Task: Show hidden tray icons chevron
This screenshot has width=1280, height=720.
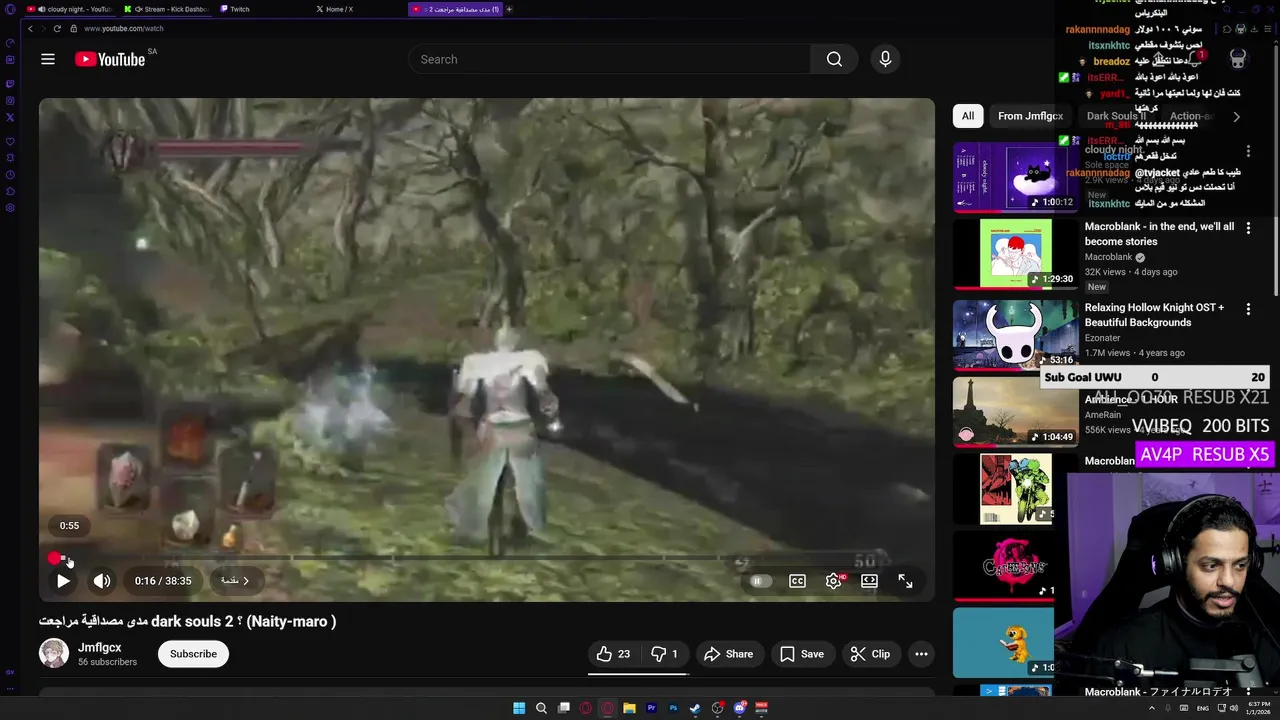Action: 1151,708
